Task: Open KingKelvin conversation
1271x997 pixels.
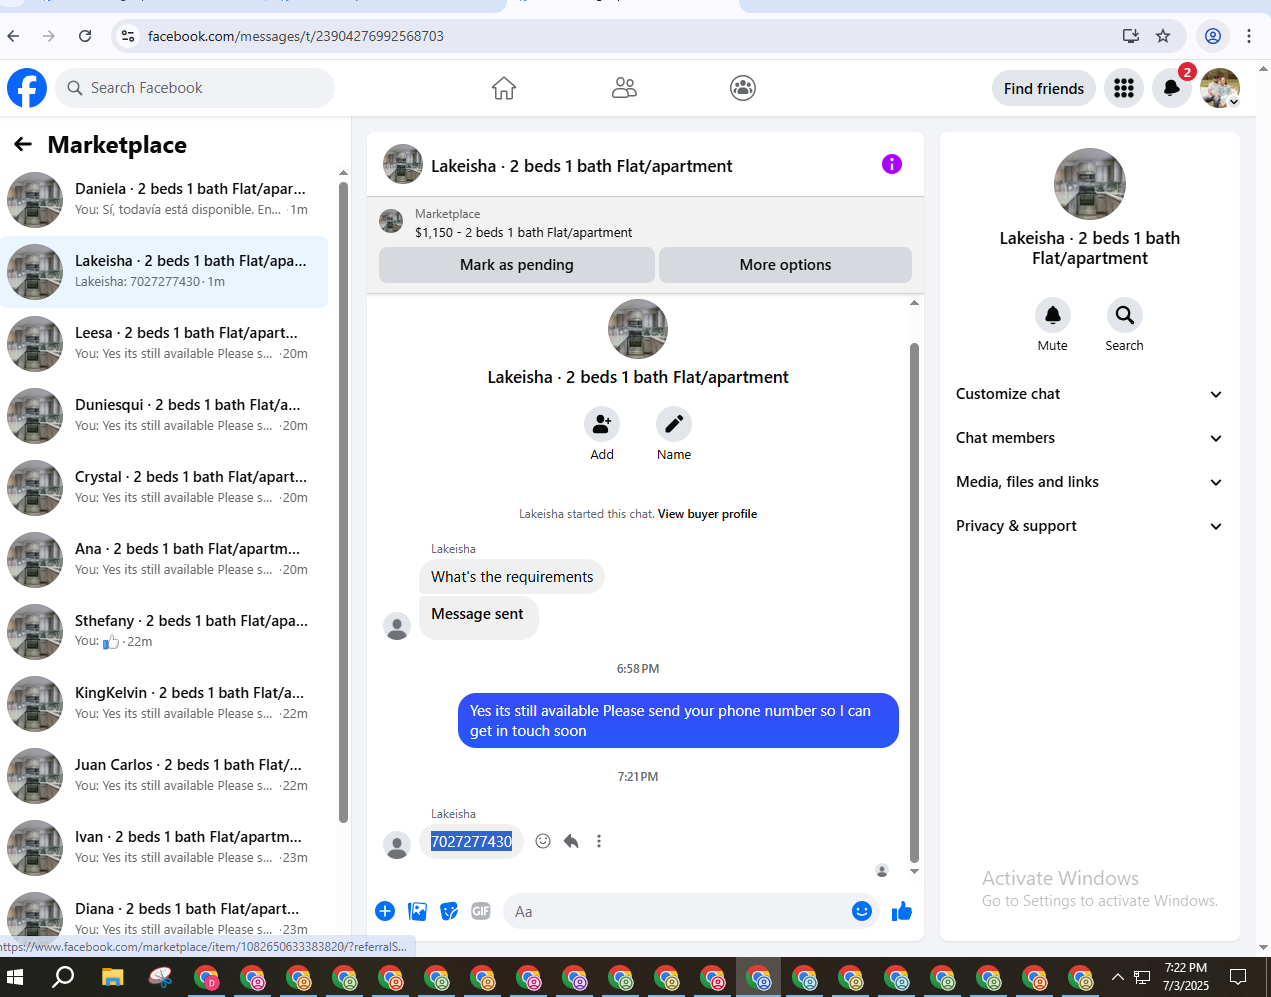Action: [164, 704]
